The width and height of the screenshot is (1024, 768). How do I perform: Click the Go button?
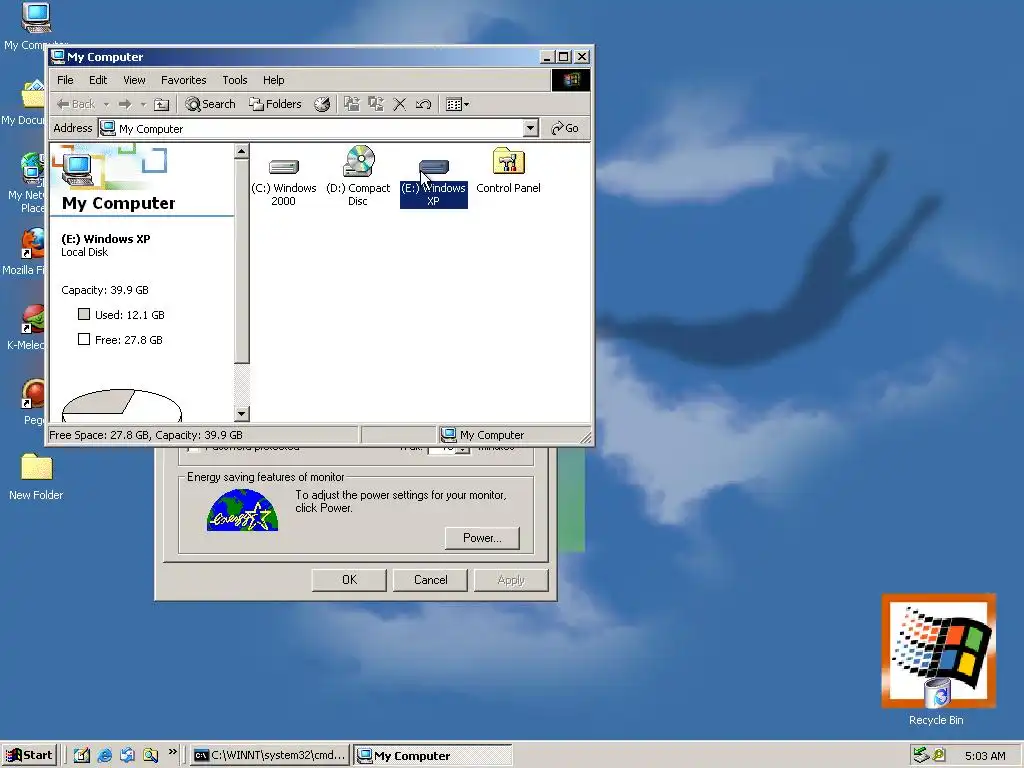pos(565,128)
